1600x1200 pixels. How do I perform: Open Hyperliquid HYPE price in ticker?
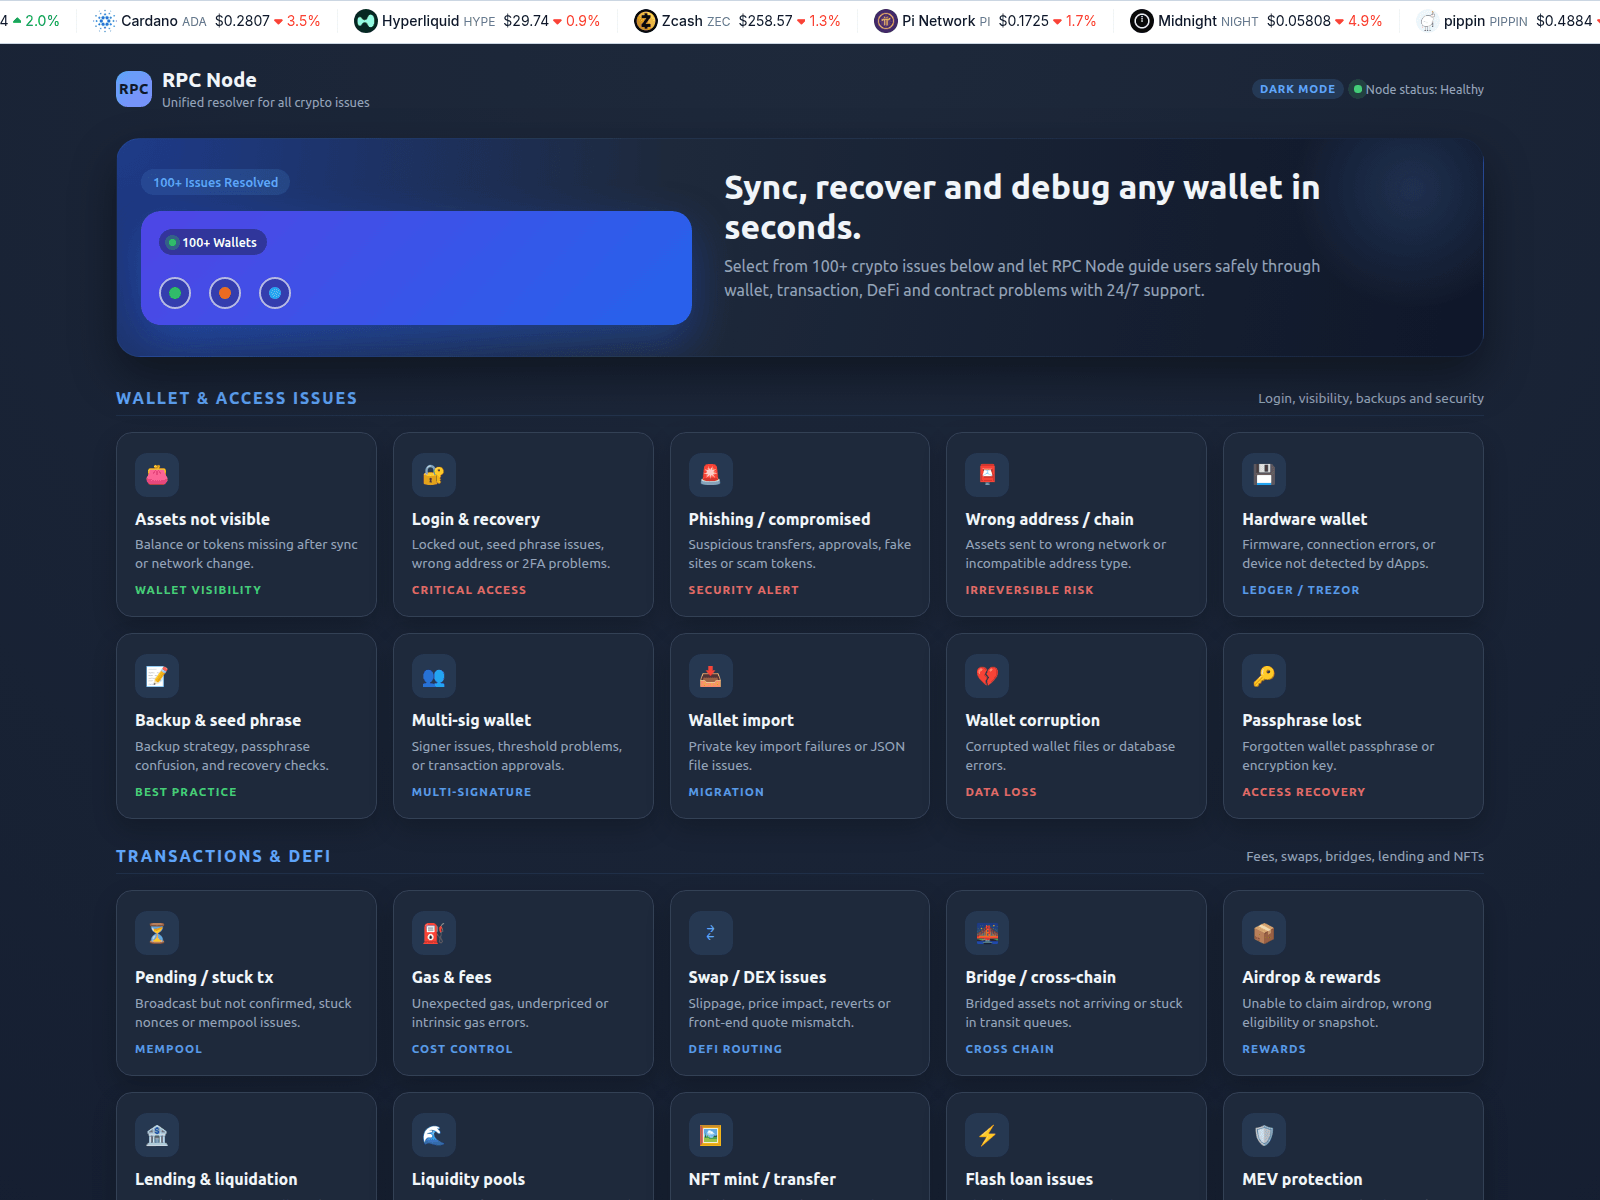(x=477, y=21)
